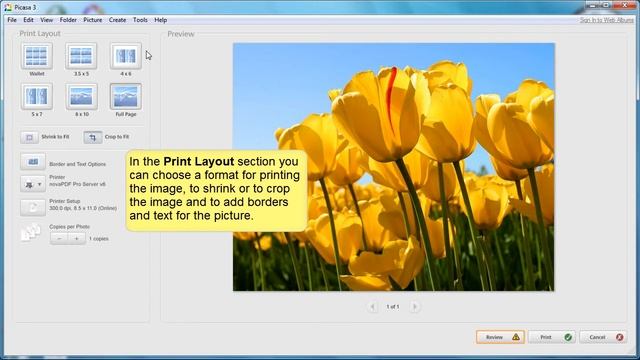Enable Shrink to Fit option
640x360 pixels.
[x=29, y=137]
